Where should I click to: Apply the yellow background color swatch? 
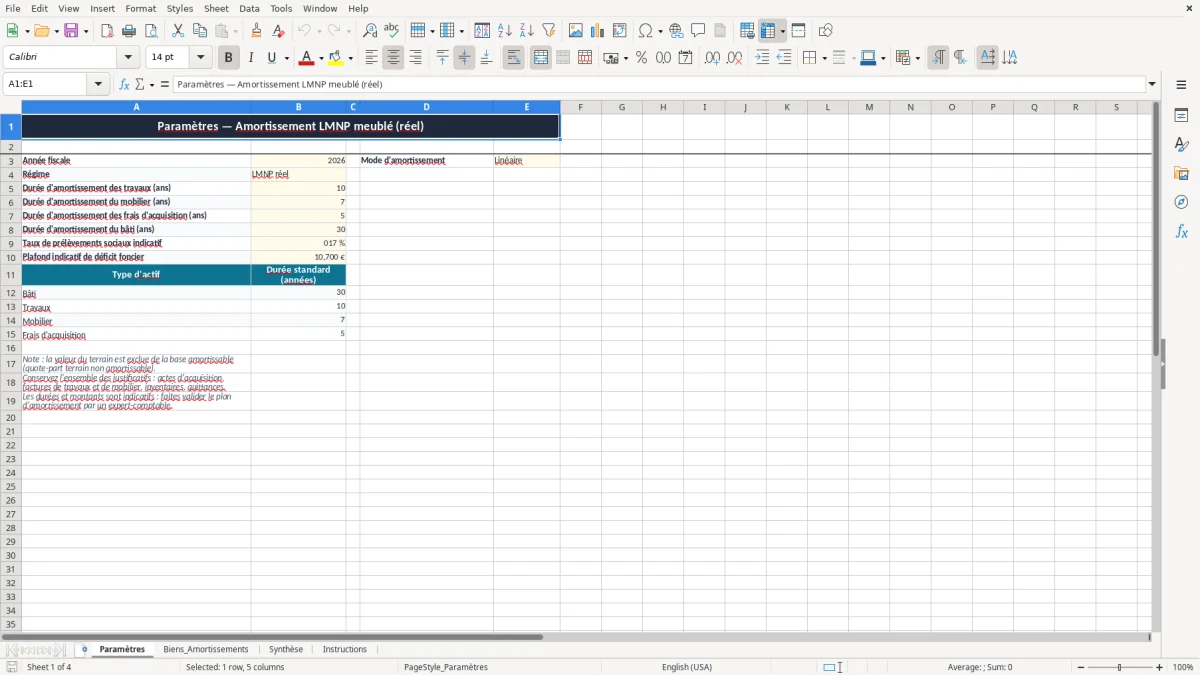click(x=336, y=58)
